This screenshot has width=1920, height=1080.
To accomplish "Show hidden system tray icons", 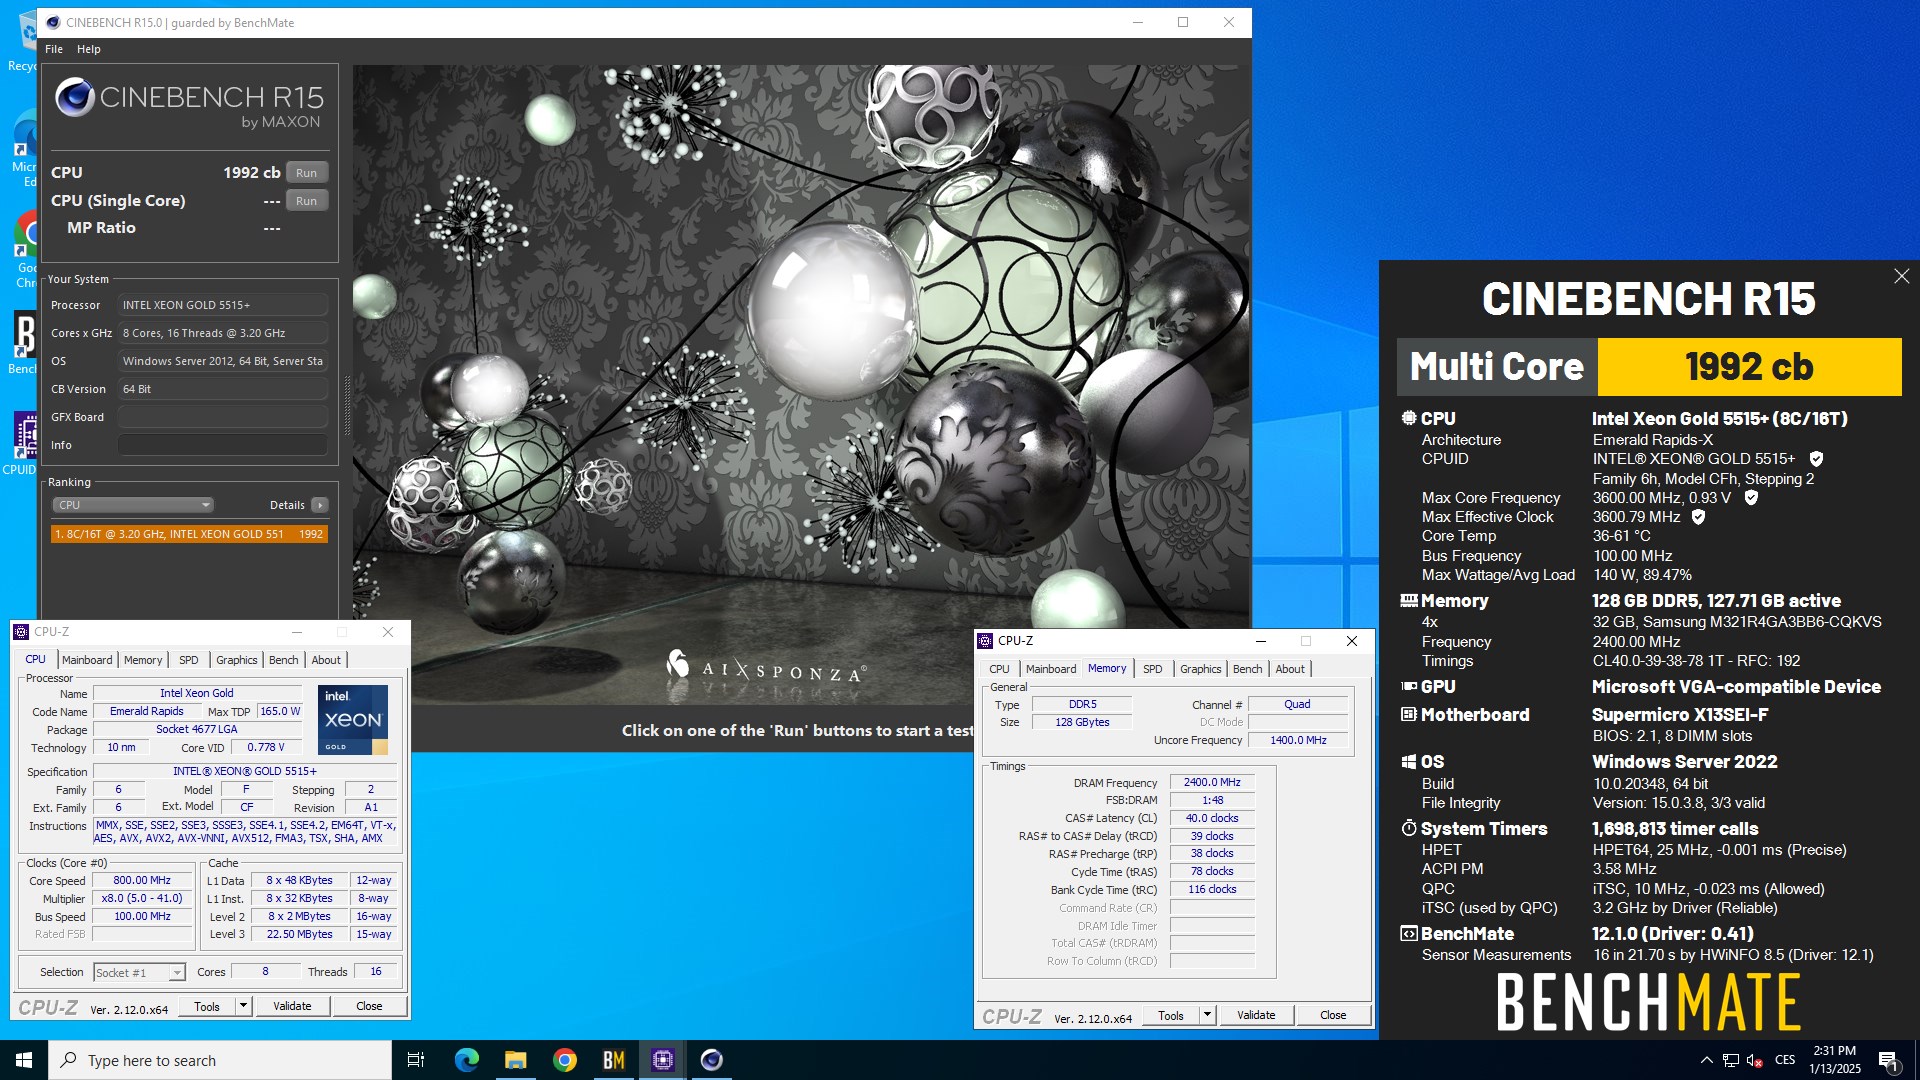I will [1706, 1060].
